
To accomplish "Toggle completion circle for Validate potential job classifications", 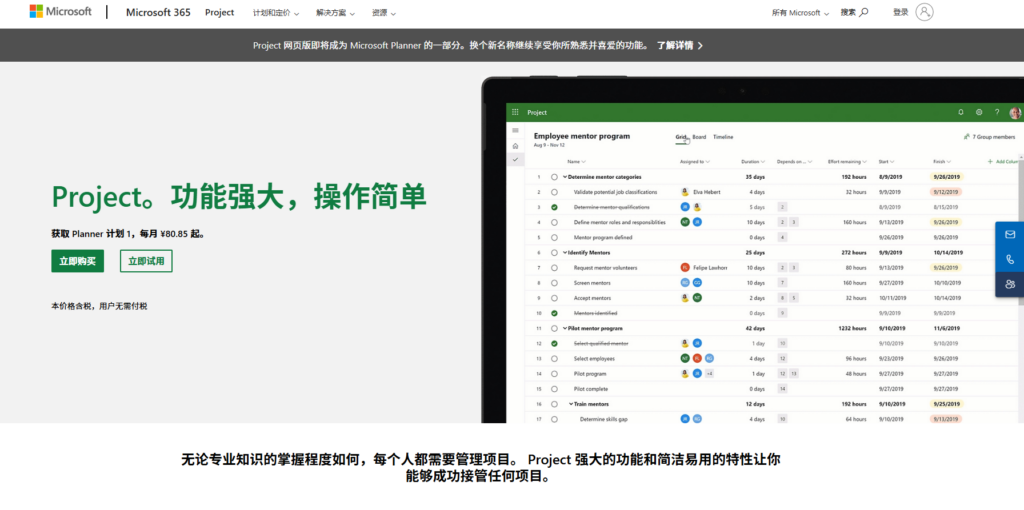I will click(554, 192).
